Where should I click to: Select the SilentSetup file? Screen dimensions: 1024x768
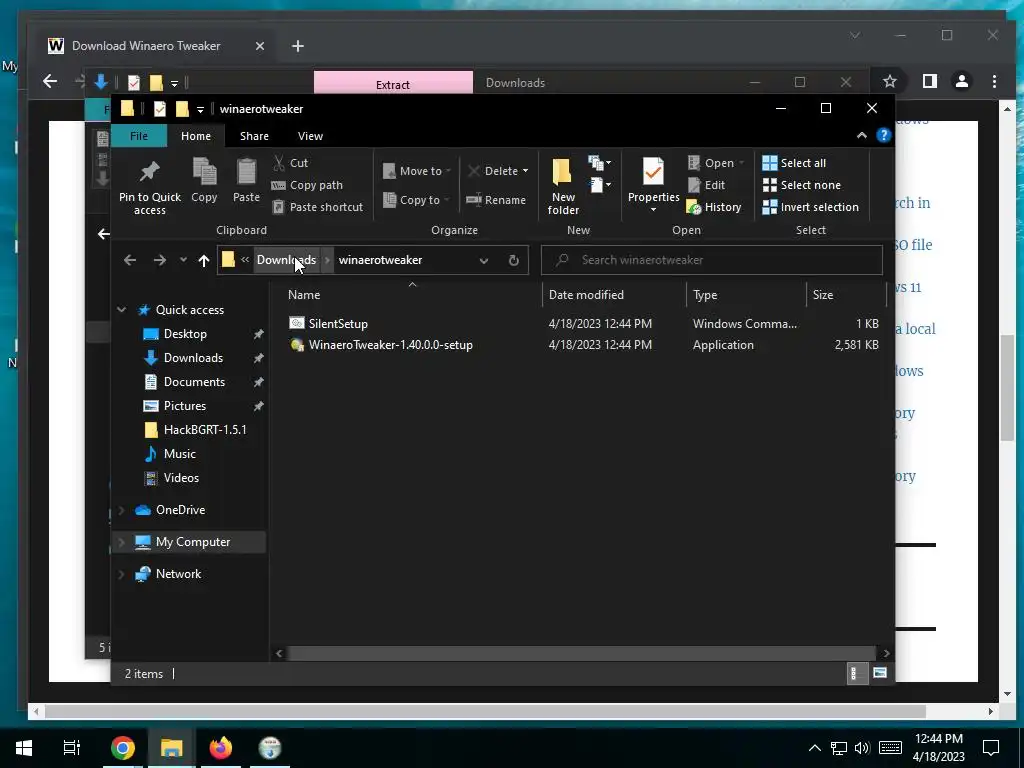pyautogui.click(x=328, y=323)
